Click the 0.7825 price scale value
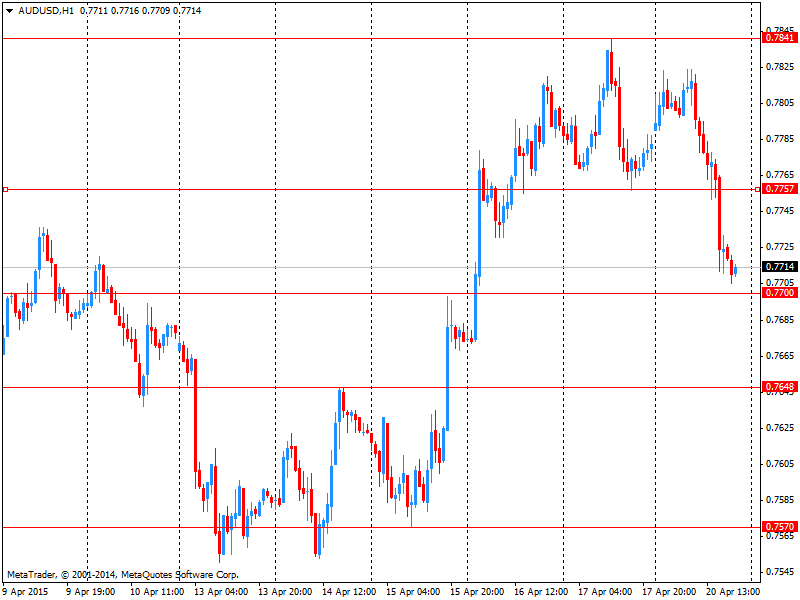Screen dimensions: 800x600 [x=780, y=67]
